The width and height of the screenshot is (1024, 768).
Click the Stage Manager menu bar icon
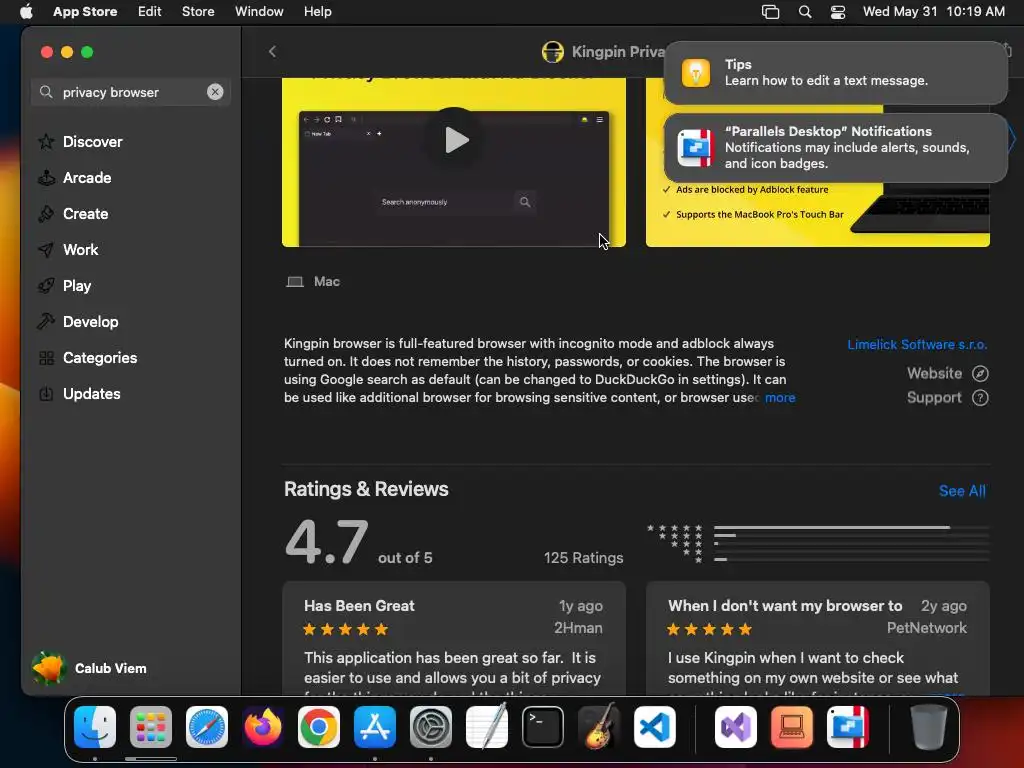pos(771,12)
